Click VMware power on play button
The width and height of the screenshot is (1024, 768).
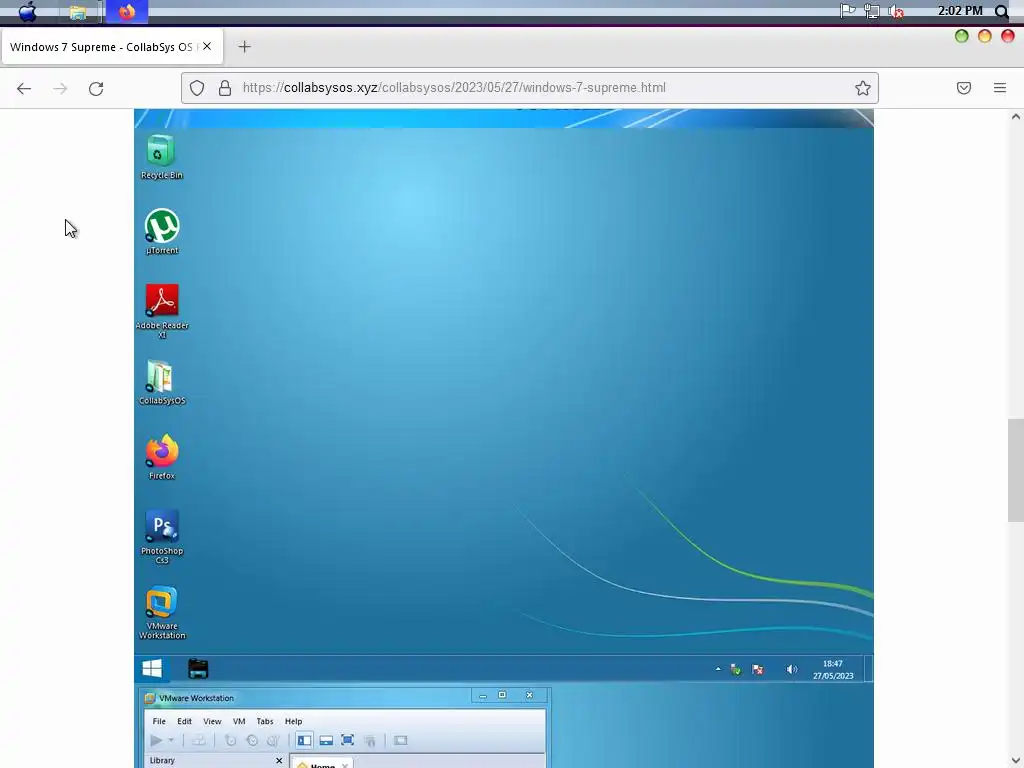coord(156,740)
